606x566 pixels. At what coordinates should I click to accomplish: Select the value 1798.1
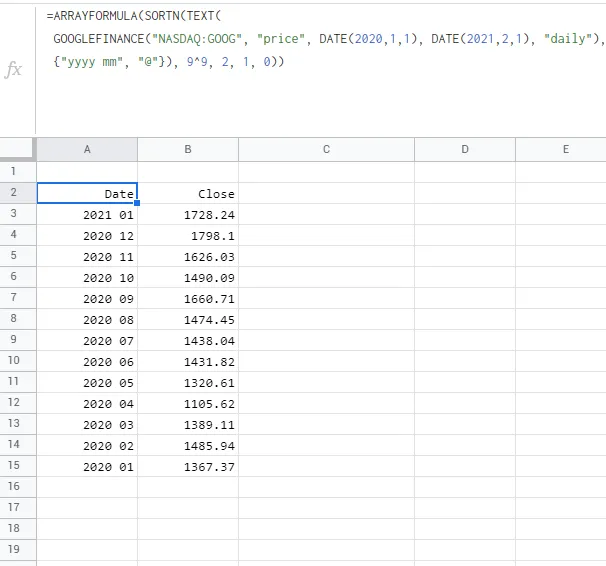[x=188, y=235]
